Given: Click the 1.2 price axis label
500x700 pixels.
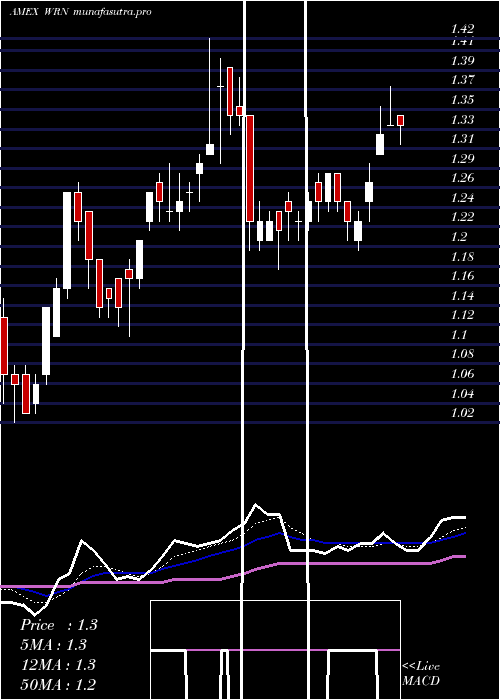Looking at the screenshot, I should tap(459, 237).
